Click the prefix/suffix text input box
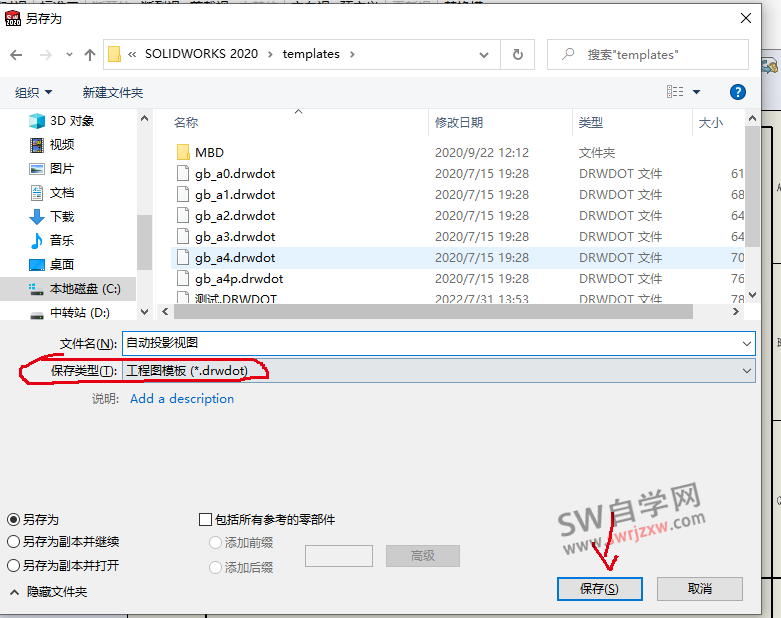Viewport: 781px width, 618px height. (x=339, y=556)
